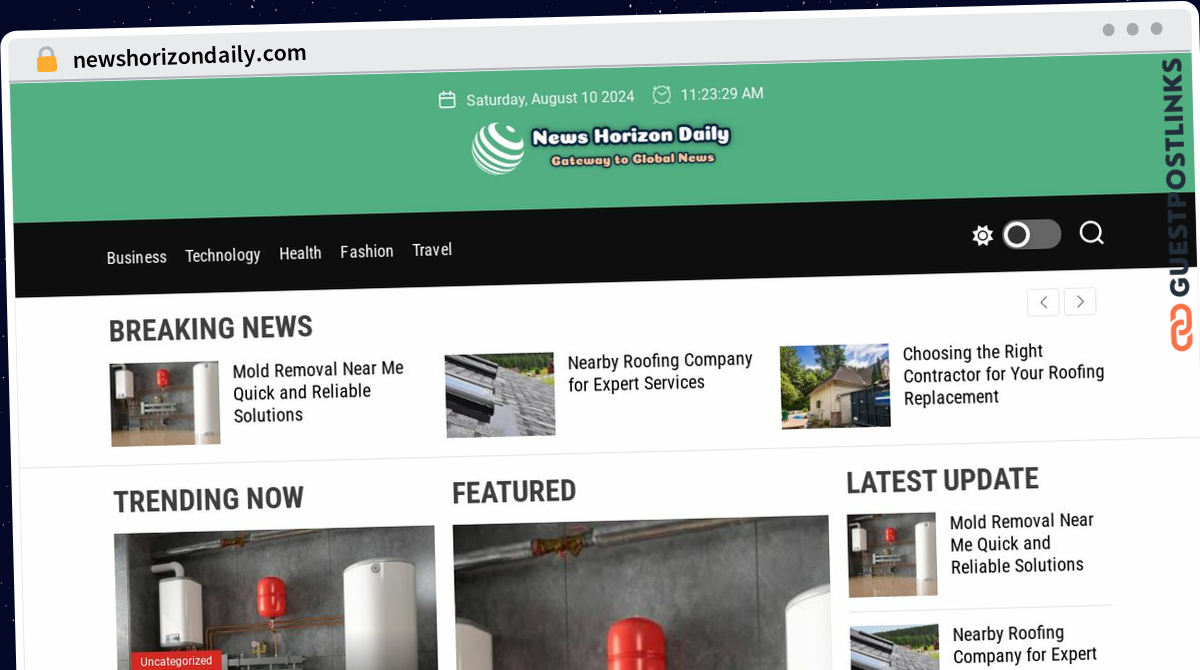Click breaking news house with dumpster thumbnail
Viewport: 1200px width, 670px height.
[835, 386]
